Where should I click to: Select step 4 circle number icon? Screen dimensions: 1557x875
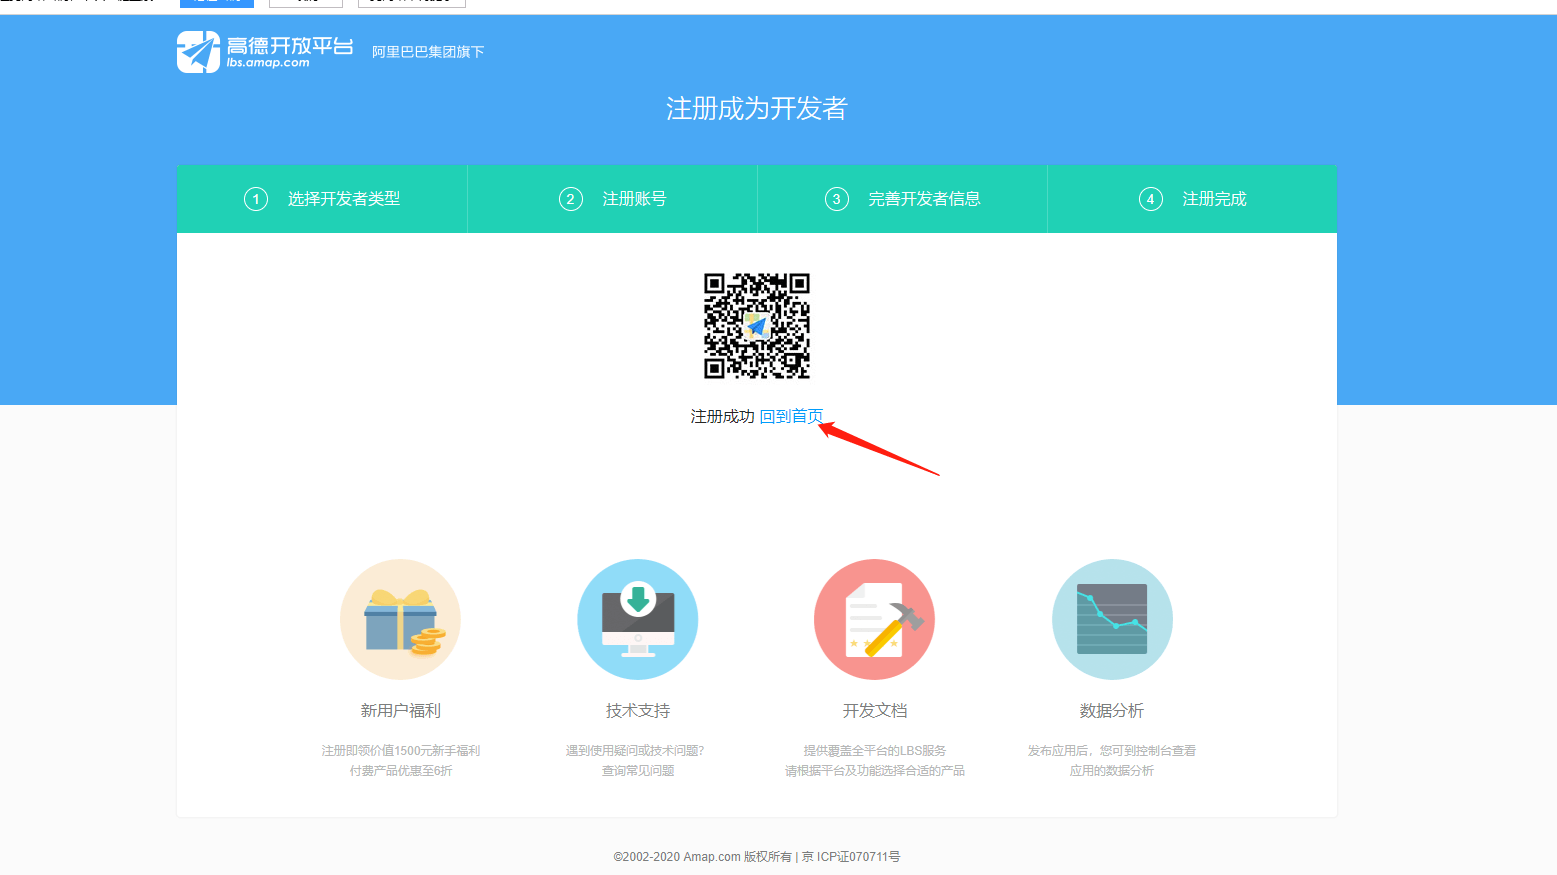click(1151, 199)
